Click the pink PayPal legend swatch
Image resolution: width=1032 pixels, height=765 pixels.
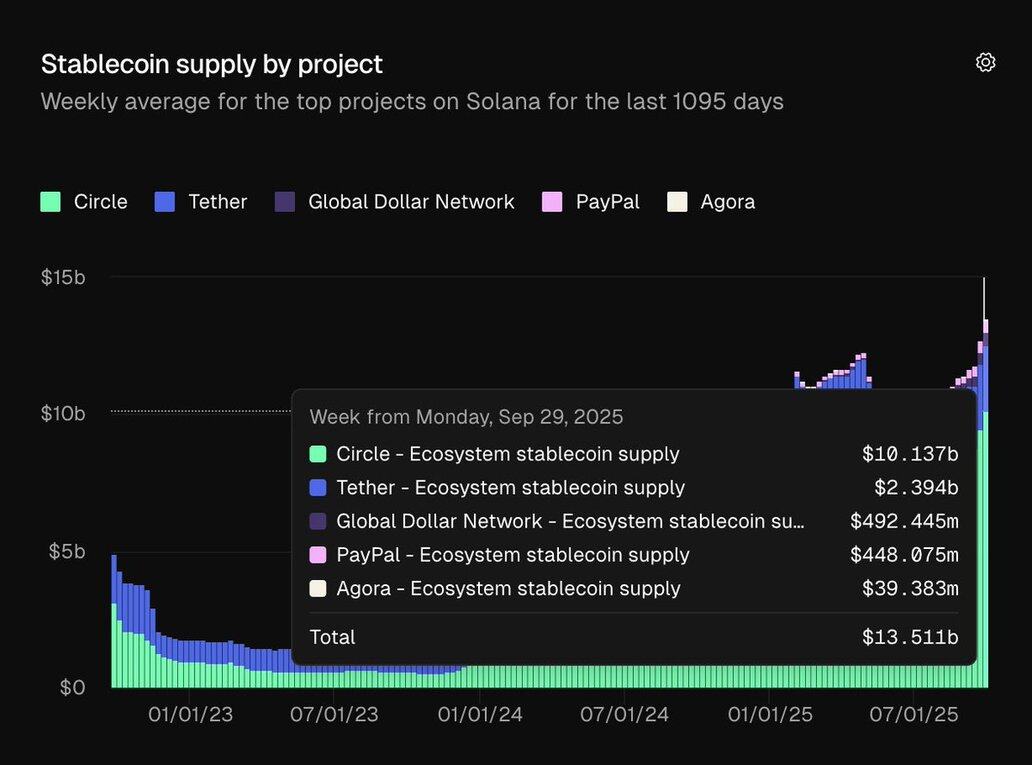552,202
